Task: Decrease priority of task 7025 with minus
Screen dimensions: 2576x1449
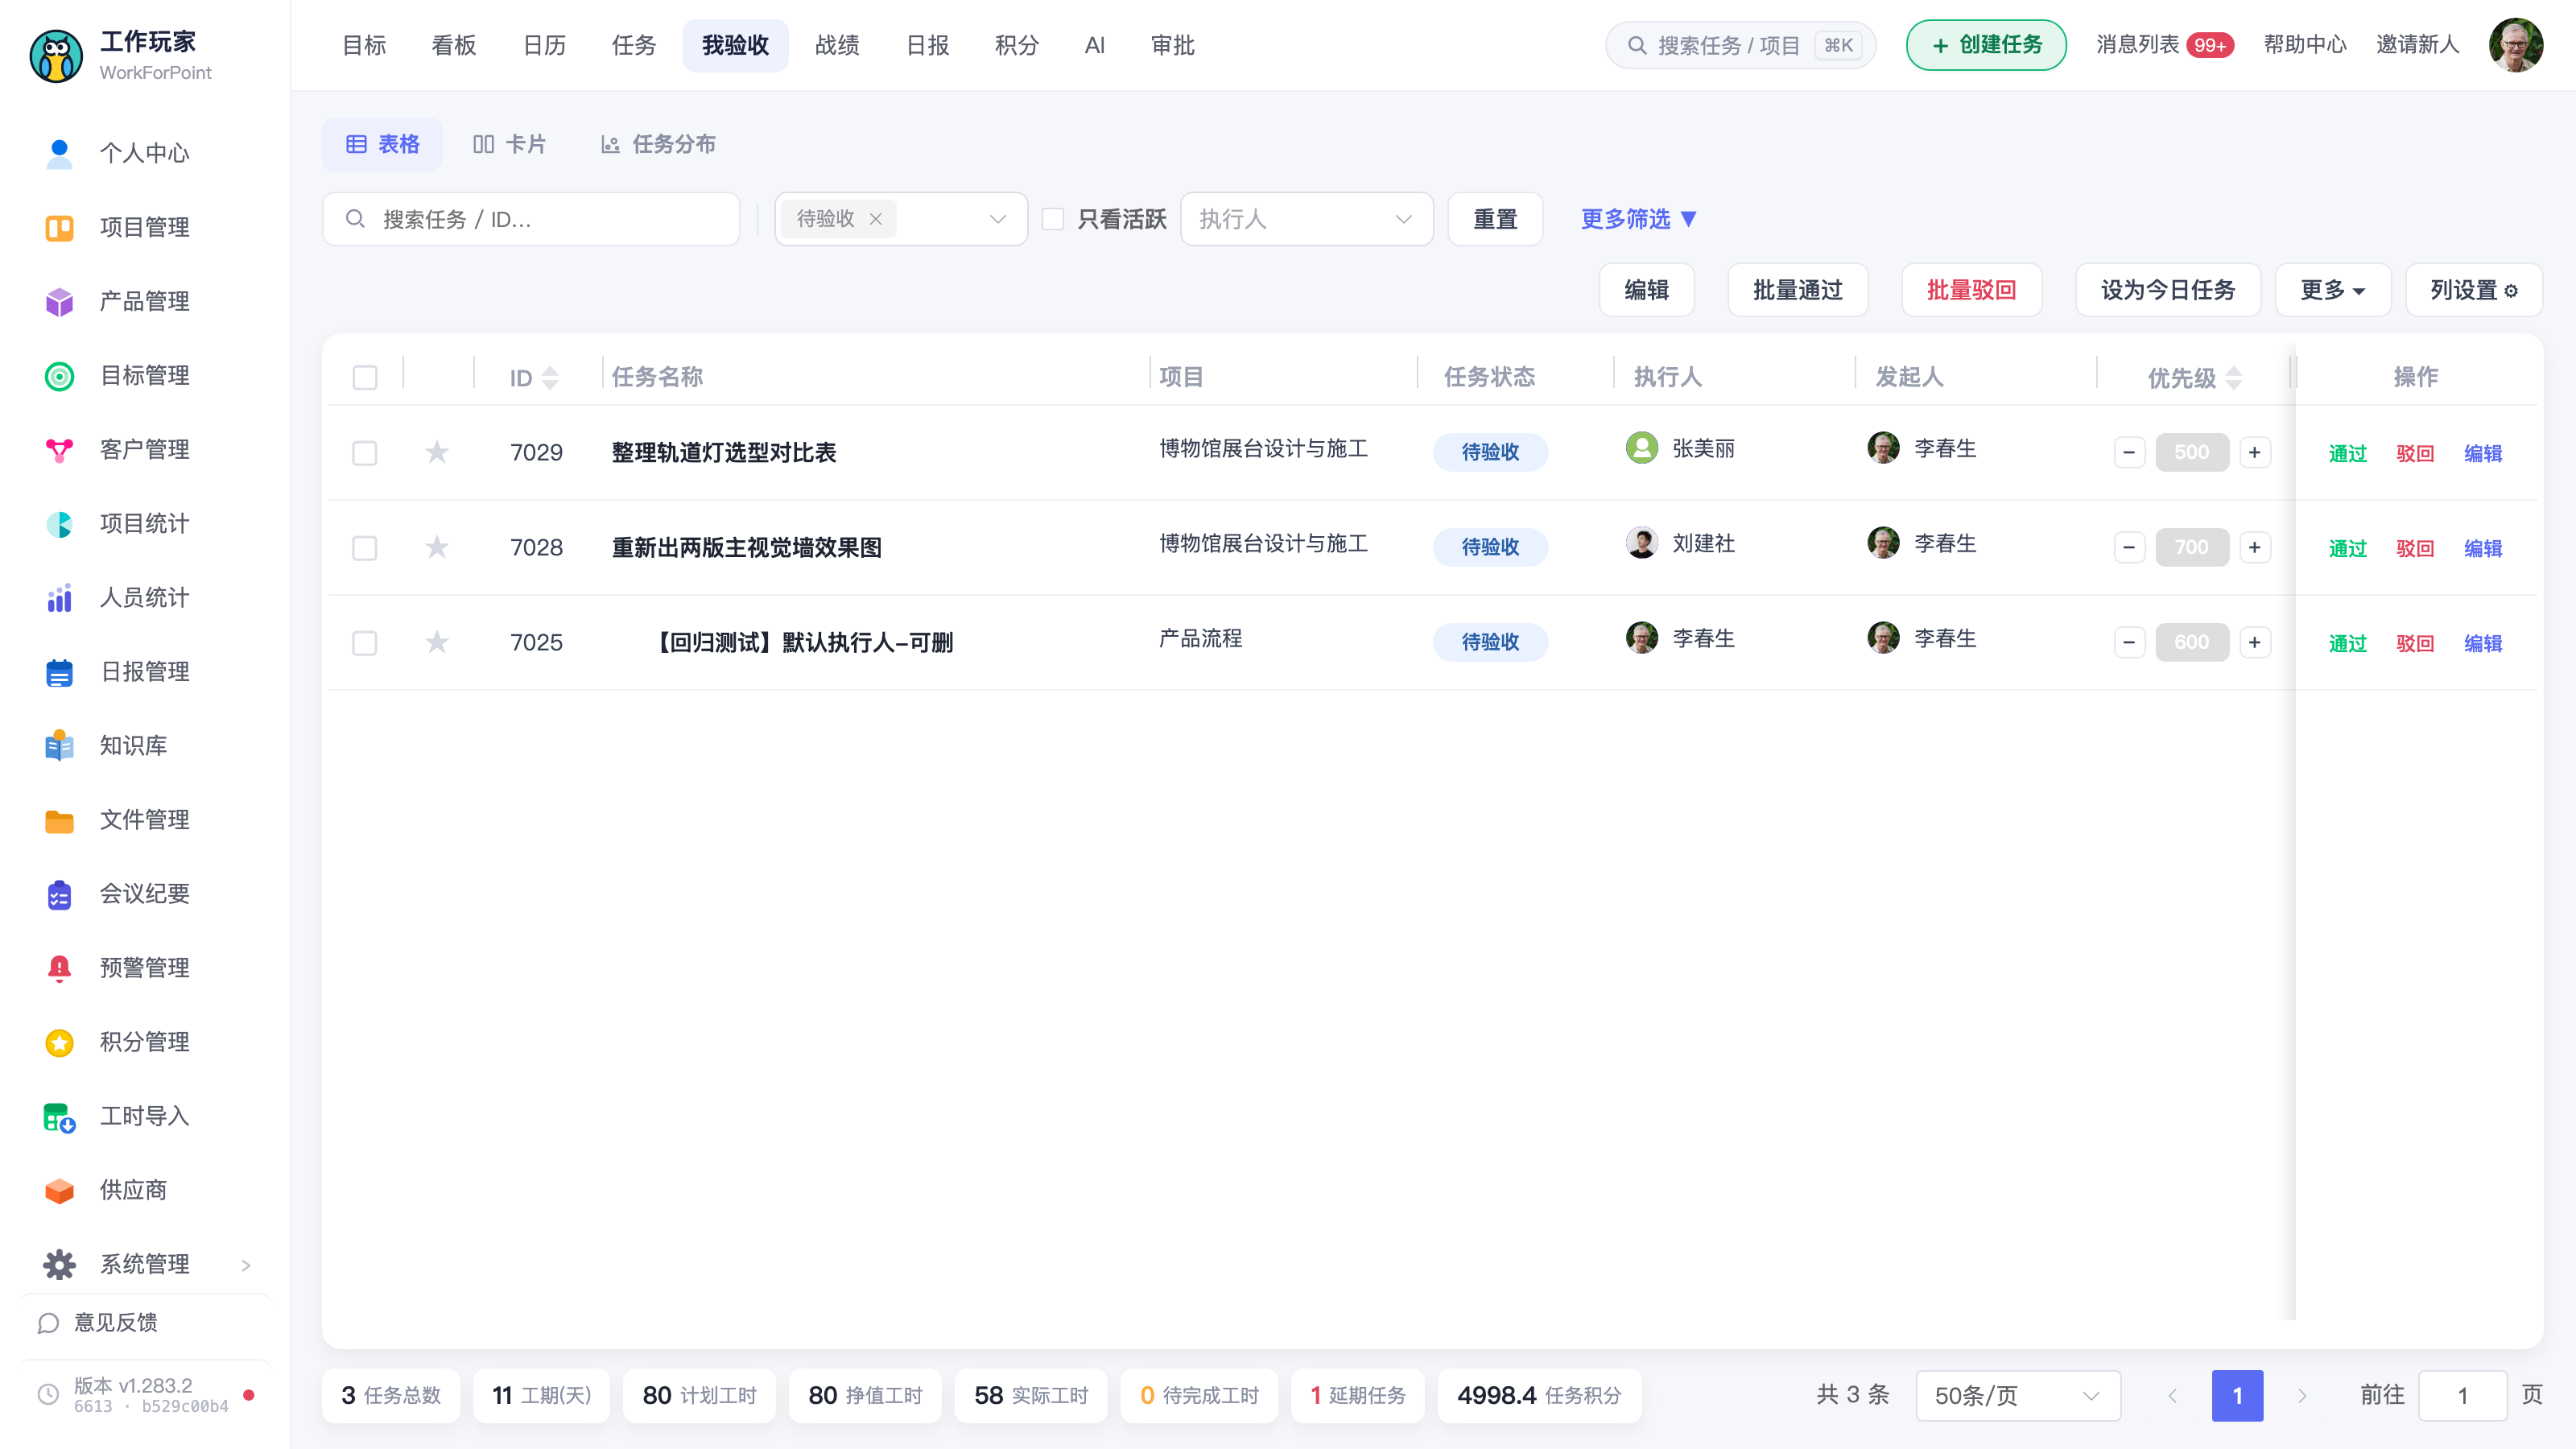Action: [x=2130, y=642]
